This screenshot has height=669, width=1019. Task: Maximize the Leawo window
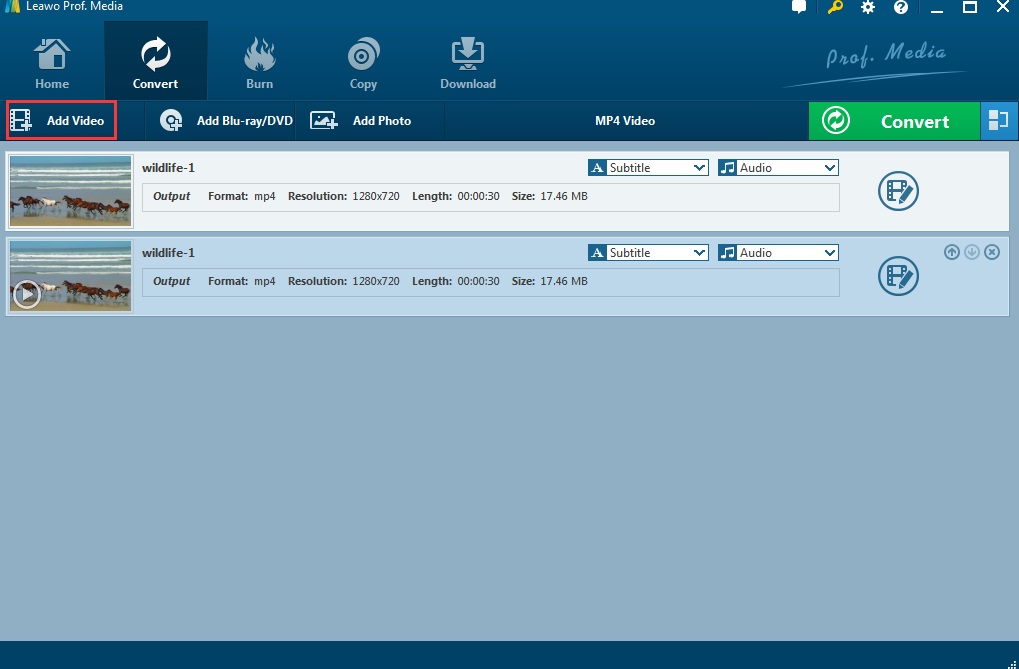[x=970, y=8]
